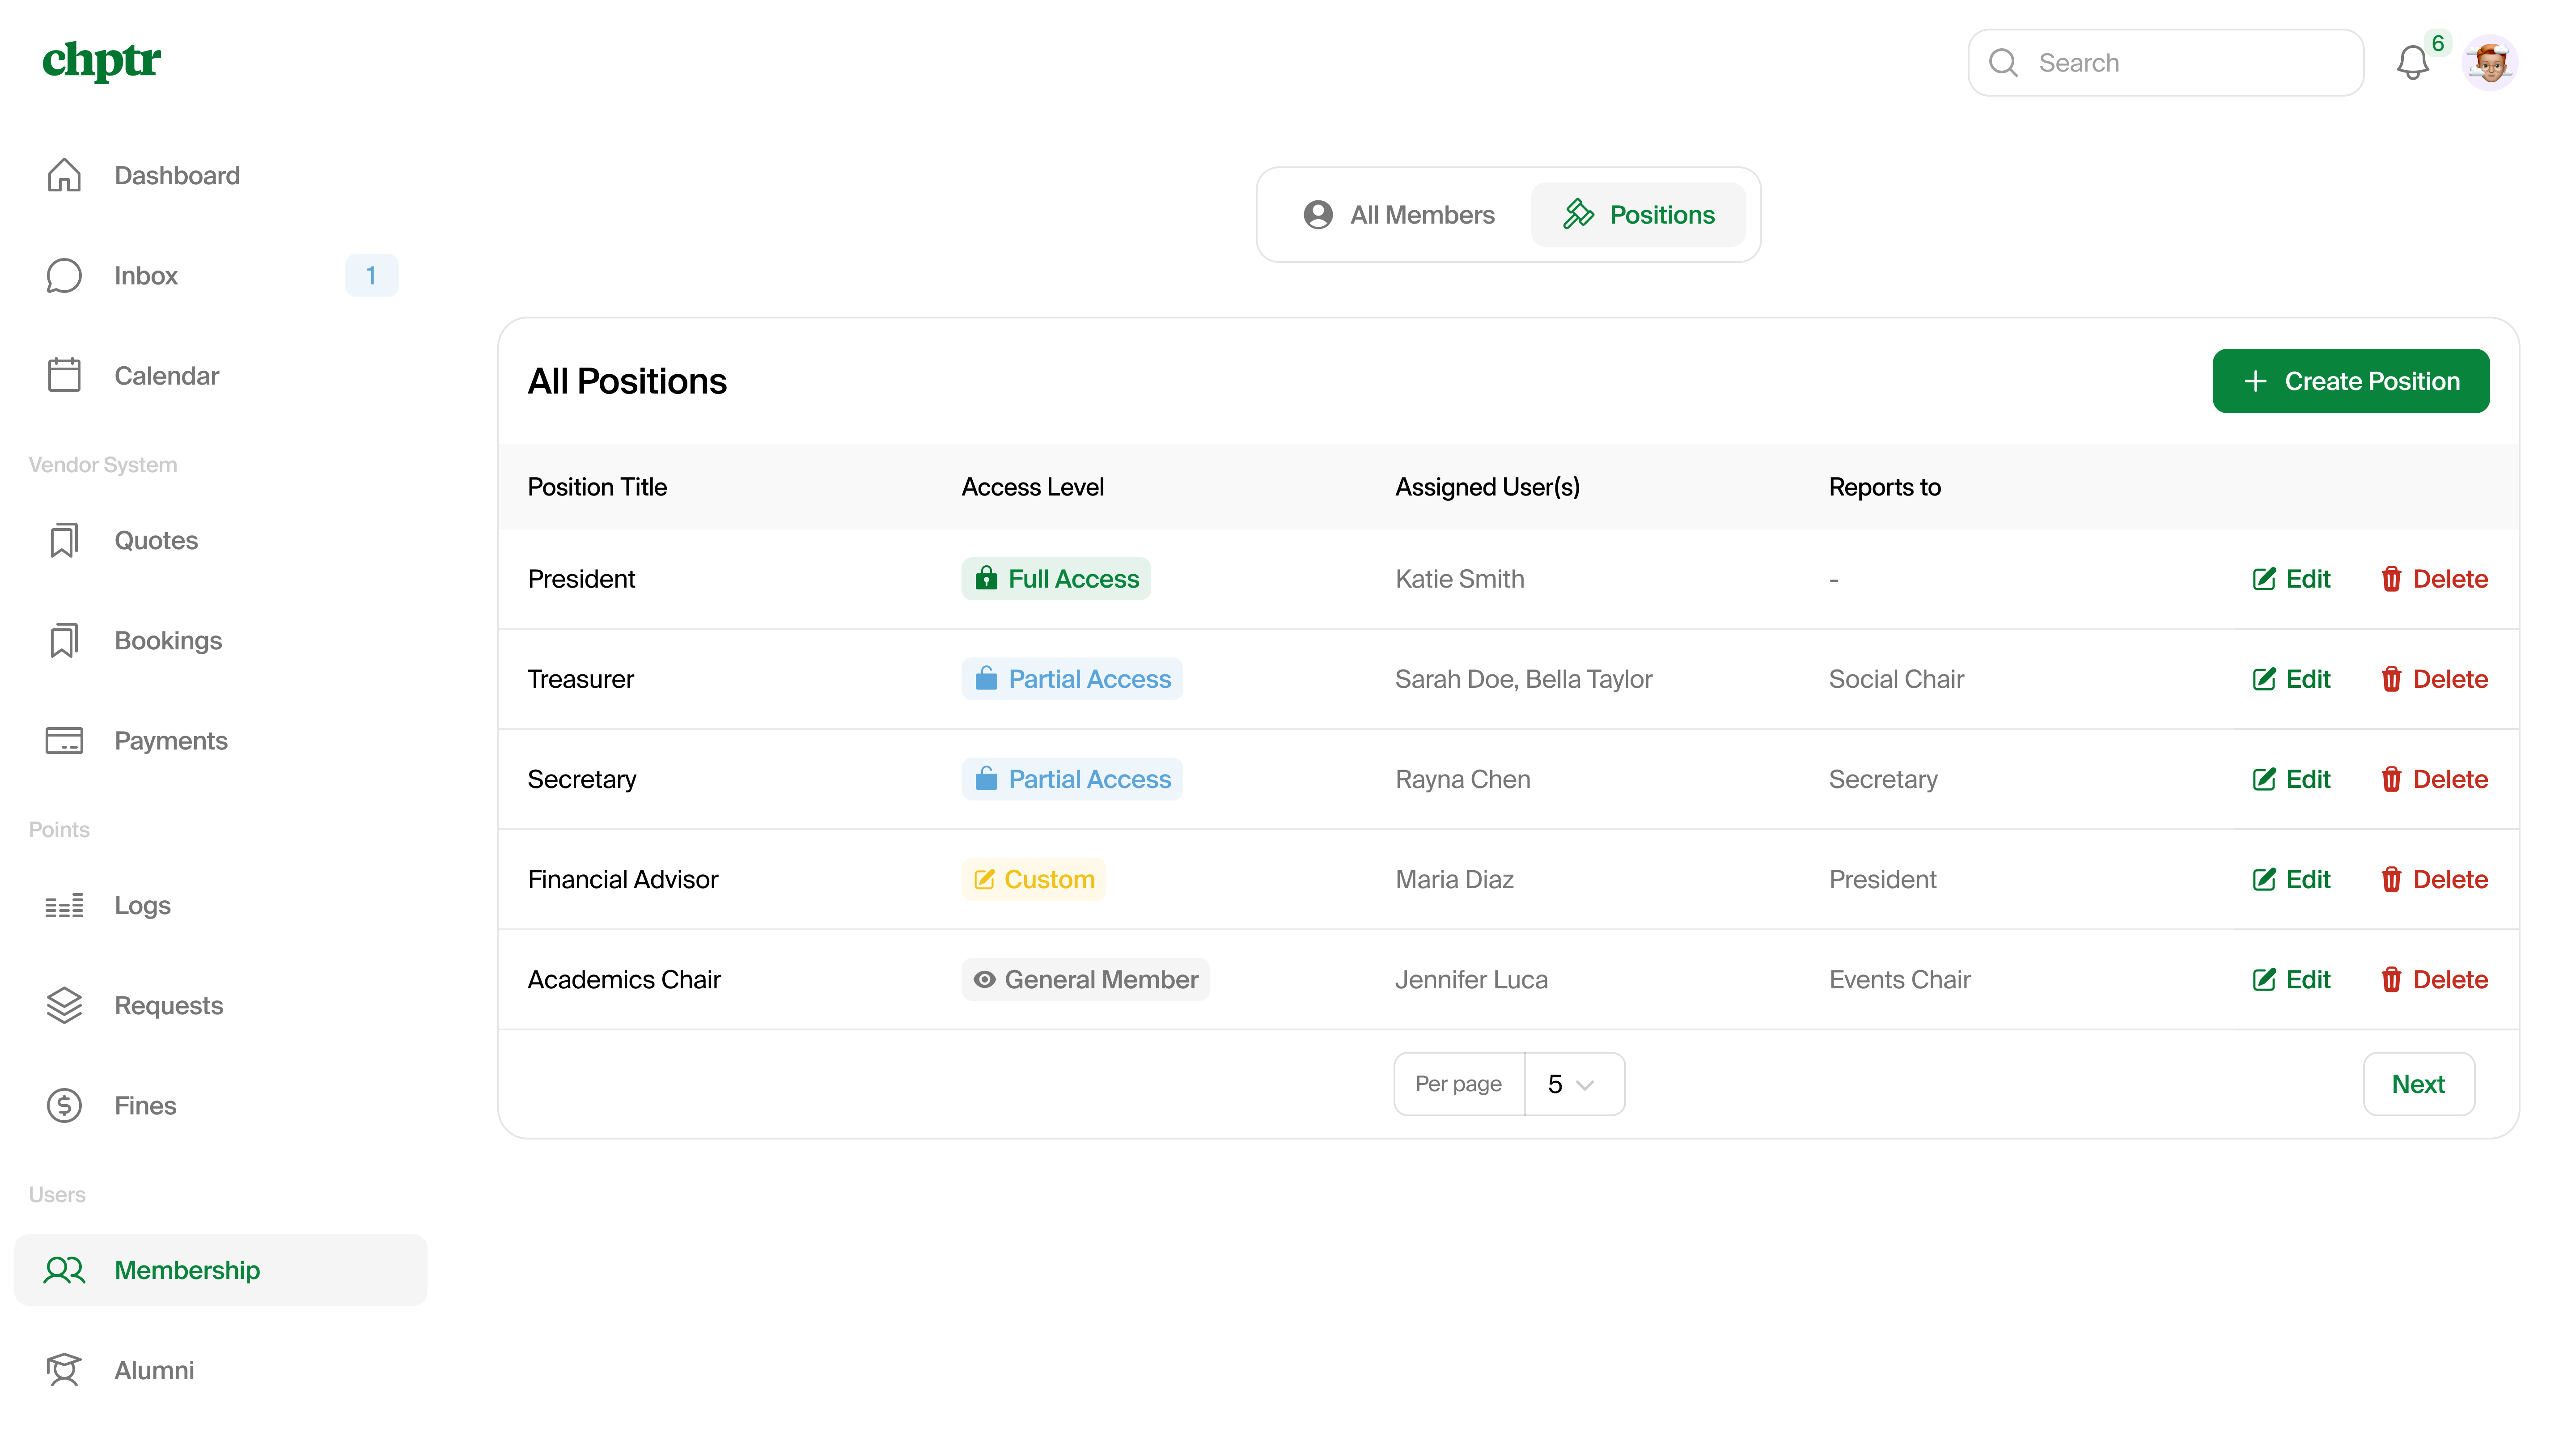The width and height of the screenshot is (2576, 1440).
Task: Switch to the All Members tab
Action: click(1399, 214)
